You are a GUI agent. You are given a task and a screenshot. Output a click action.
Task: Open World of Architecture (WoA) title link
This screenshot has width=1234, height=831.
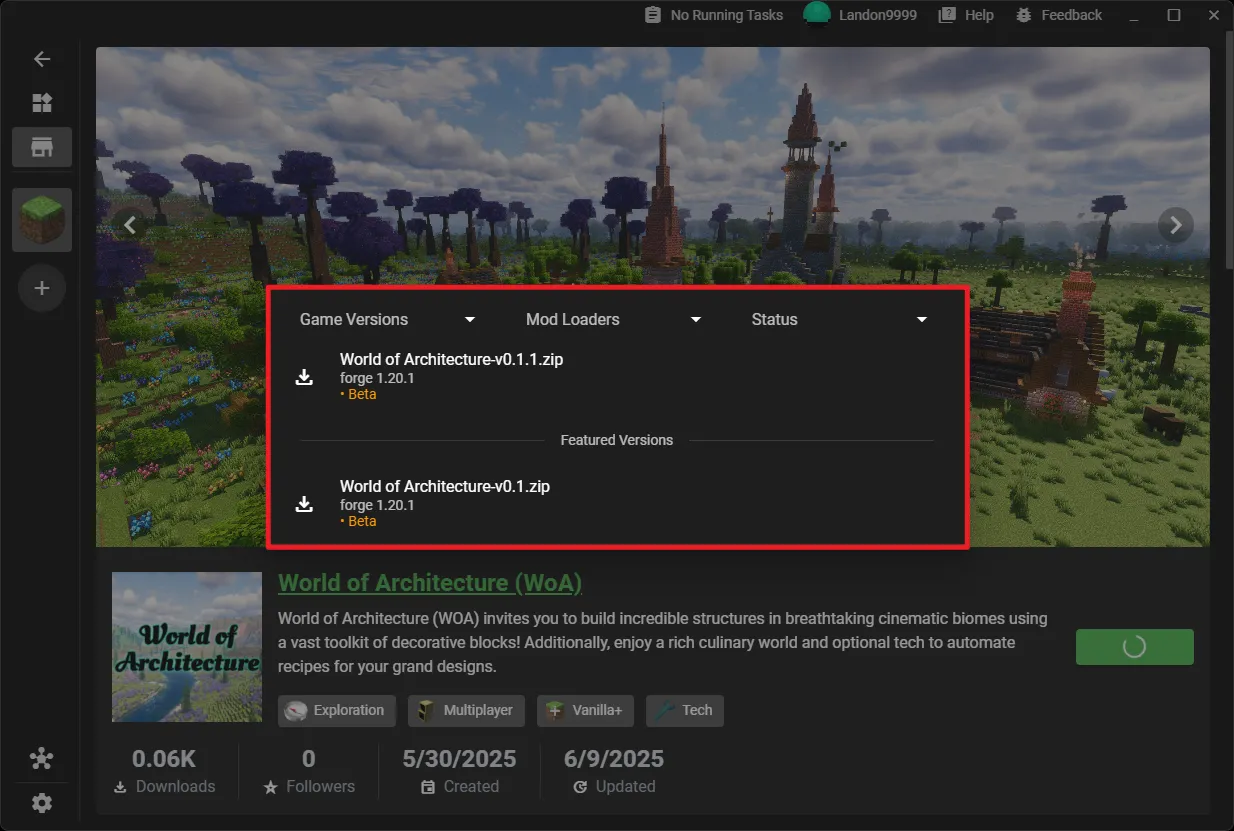[430, 582]
